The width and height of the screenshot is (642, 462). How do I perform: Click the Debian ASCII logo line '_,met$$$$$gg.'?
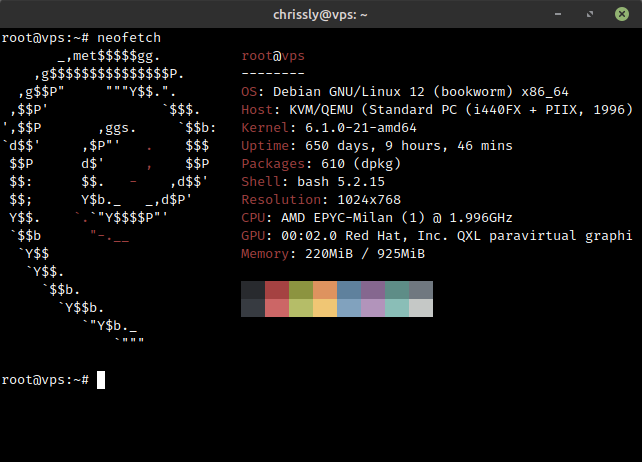click(109, 56)
